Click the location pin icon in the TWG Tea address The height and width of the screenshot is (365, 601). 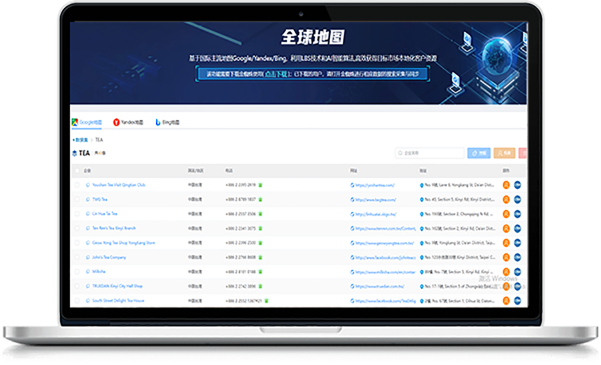(x=422, y=200)
